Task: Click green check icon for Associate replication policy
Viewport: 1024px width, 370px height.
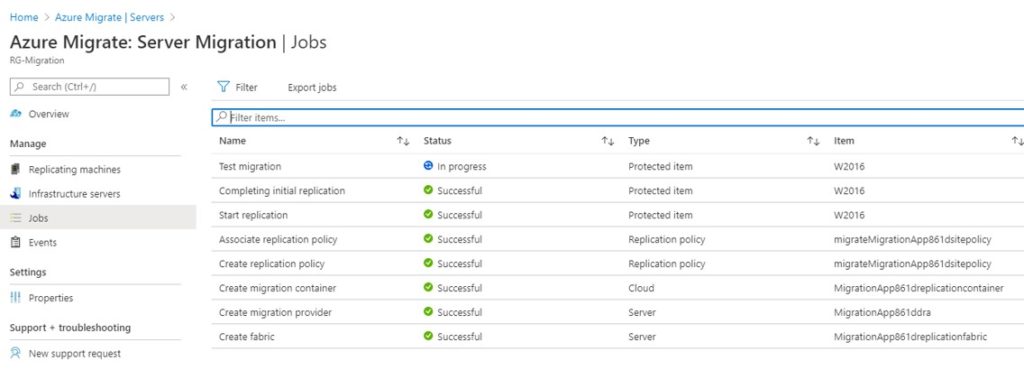Action: click(x=428, y=239)
